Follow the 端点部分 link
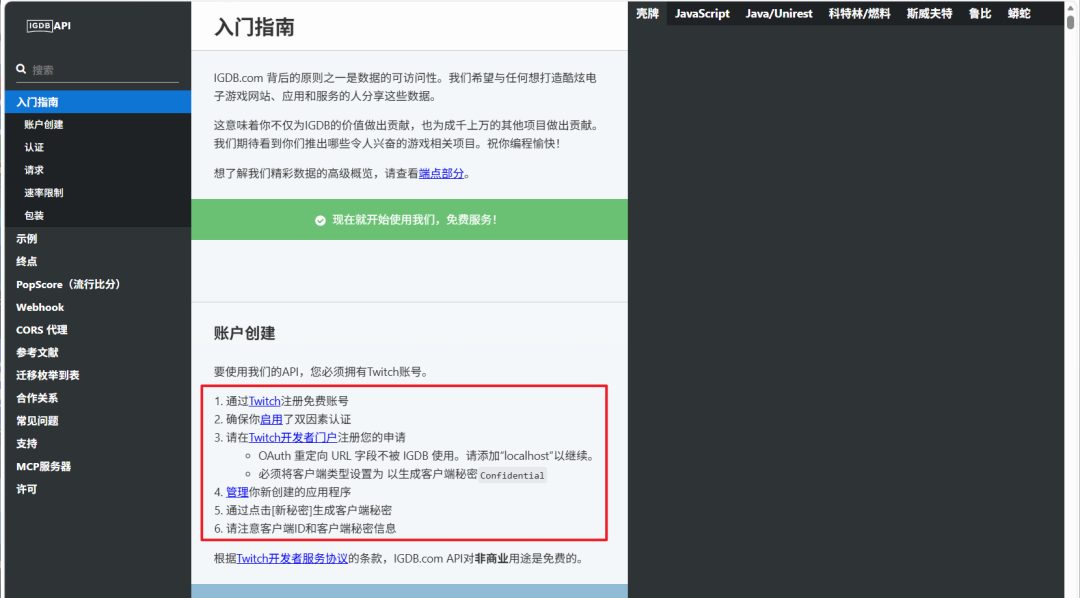Screen dimensions: 1080x598 pos(442,174)
